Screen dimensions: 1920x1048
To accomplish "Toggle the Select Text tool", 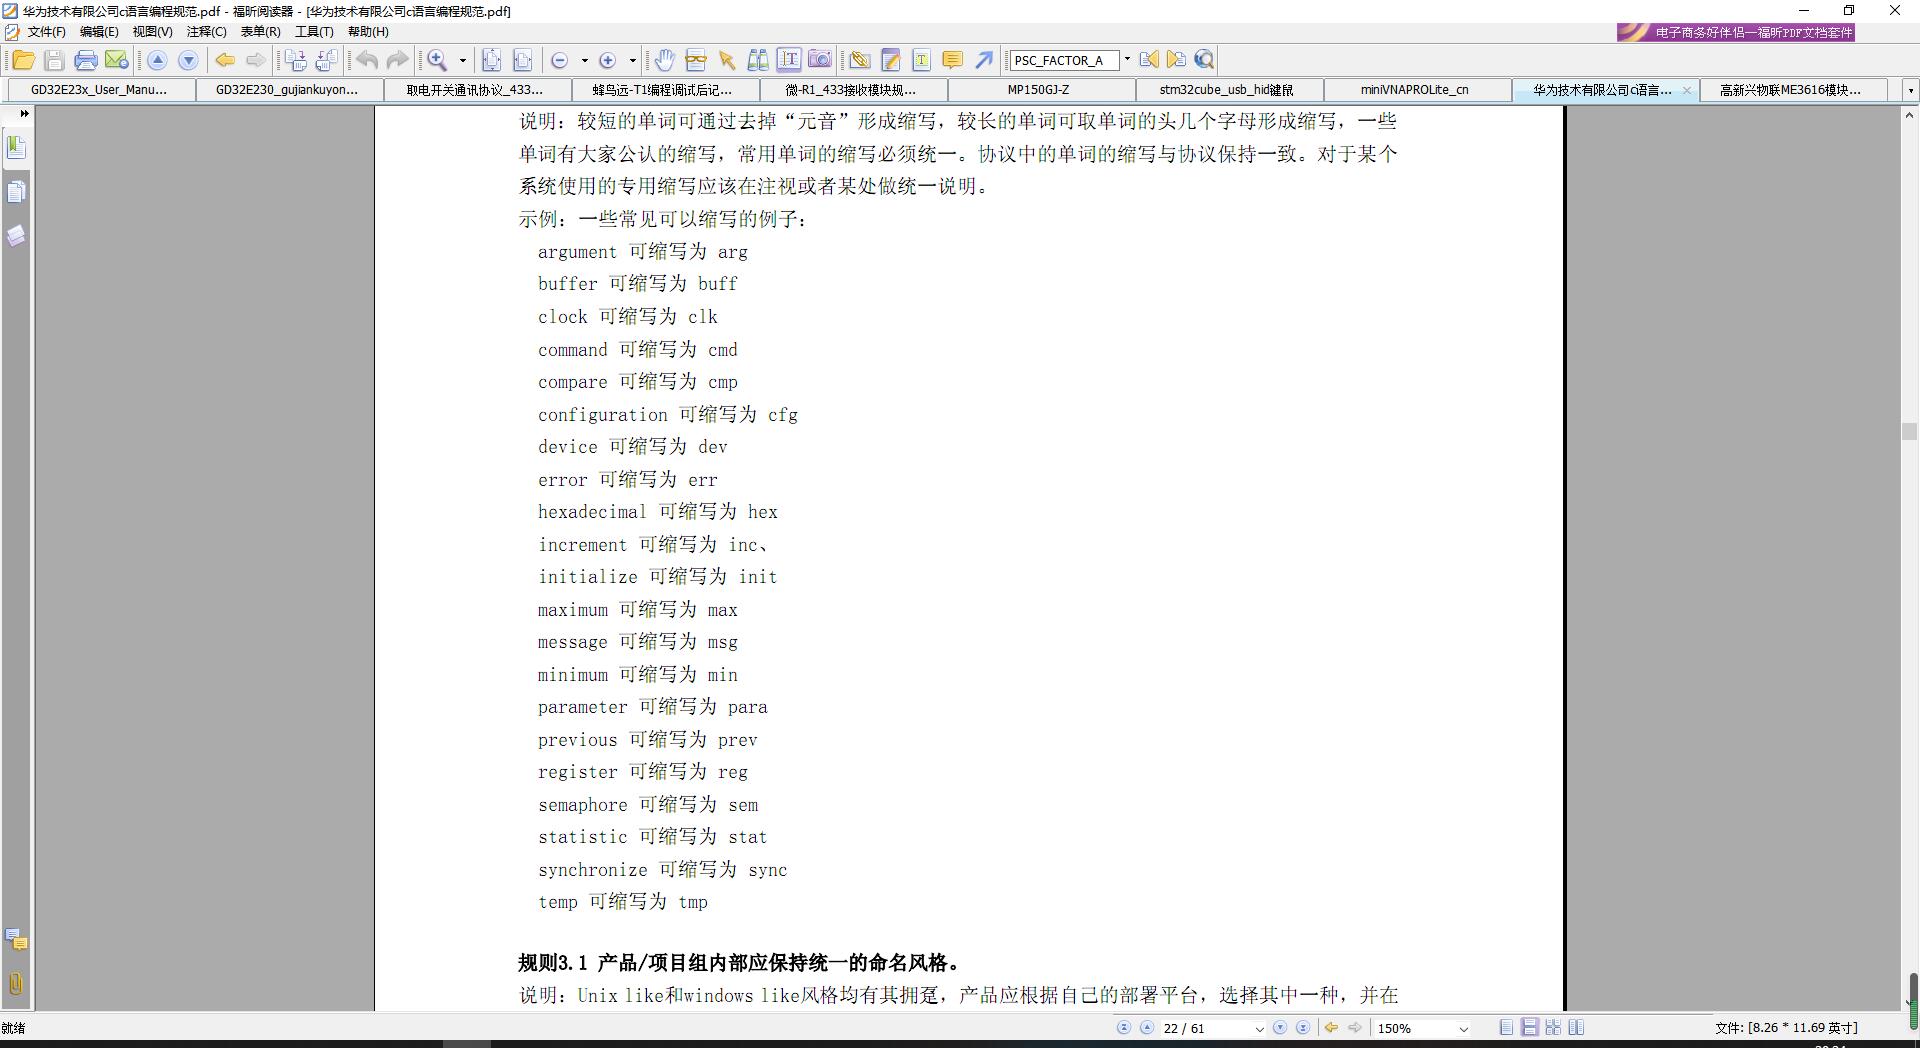I will pos(789,60).
